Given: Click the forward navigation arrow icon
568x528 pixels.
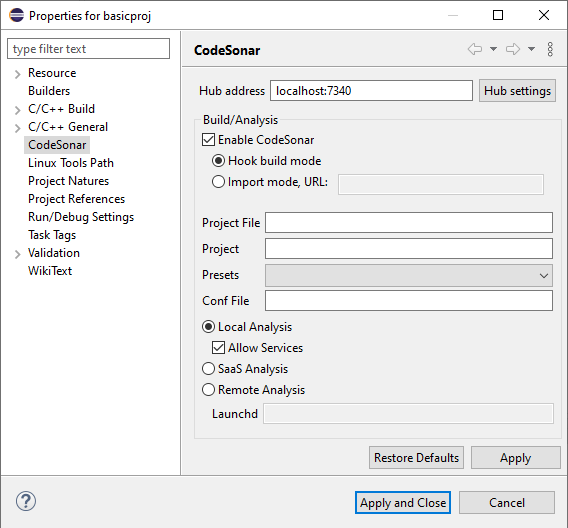Looking at the screenshot, I should [x=513, y=49].
